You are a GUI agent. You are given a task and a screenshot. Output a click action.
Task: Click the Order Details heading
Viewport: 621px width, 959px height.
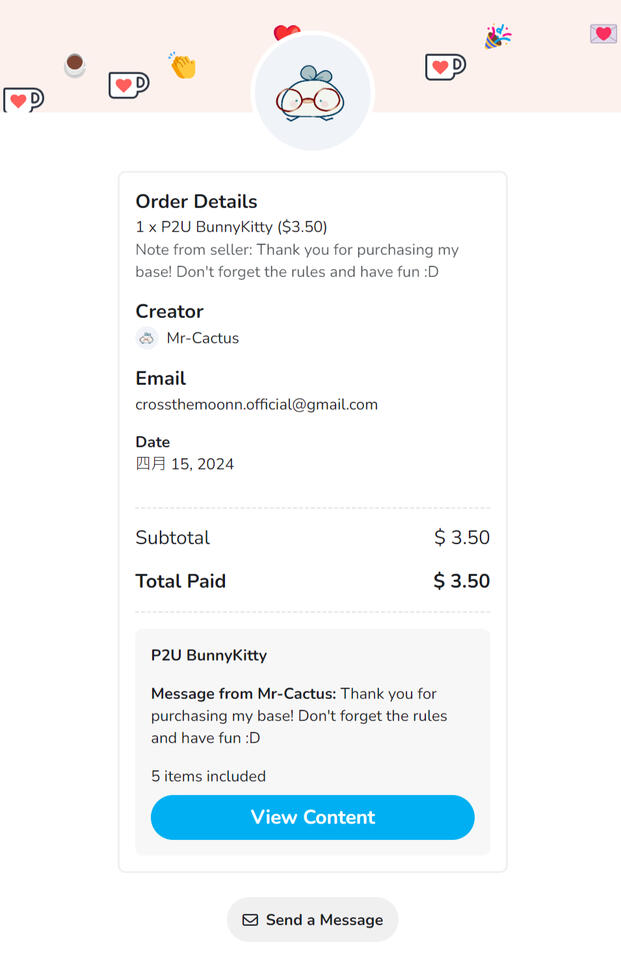196,201
